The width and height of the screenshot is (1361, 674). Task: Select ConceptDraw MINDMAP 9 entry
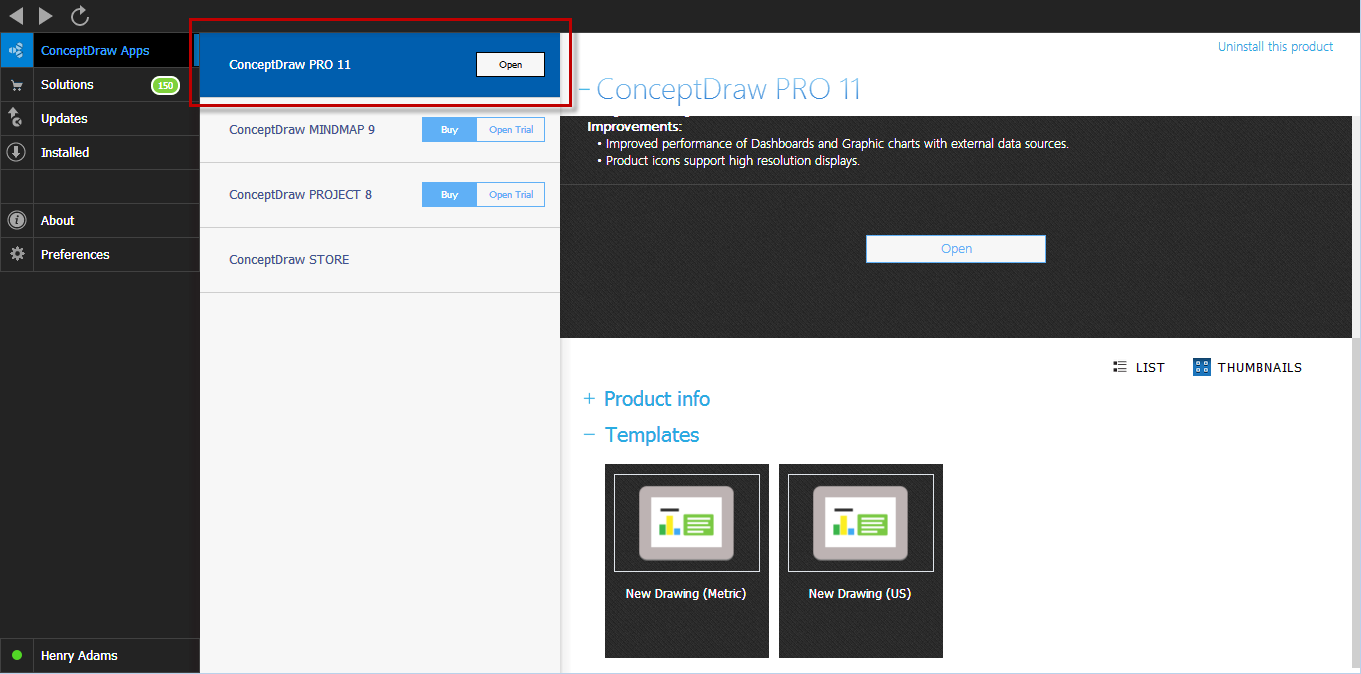(302, 129)
